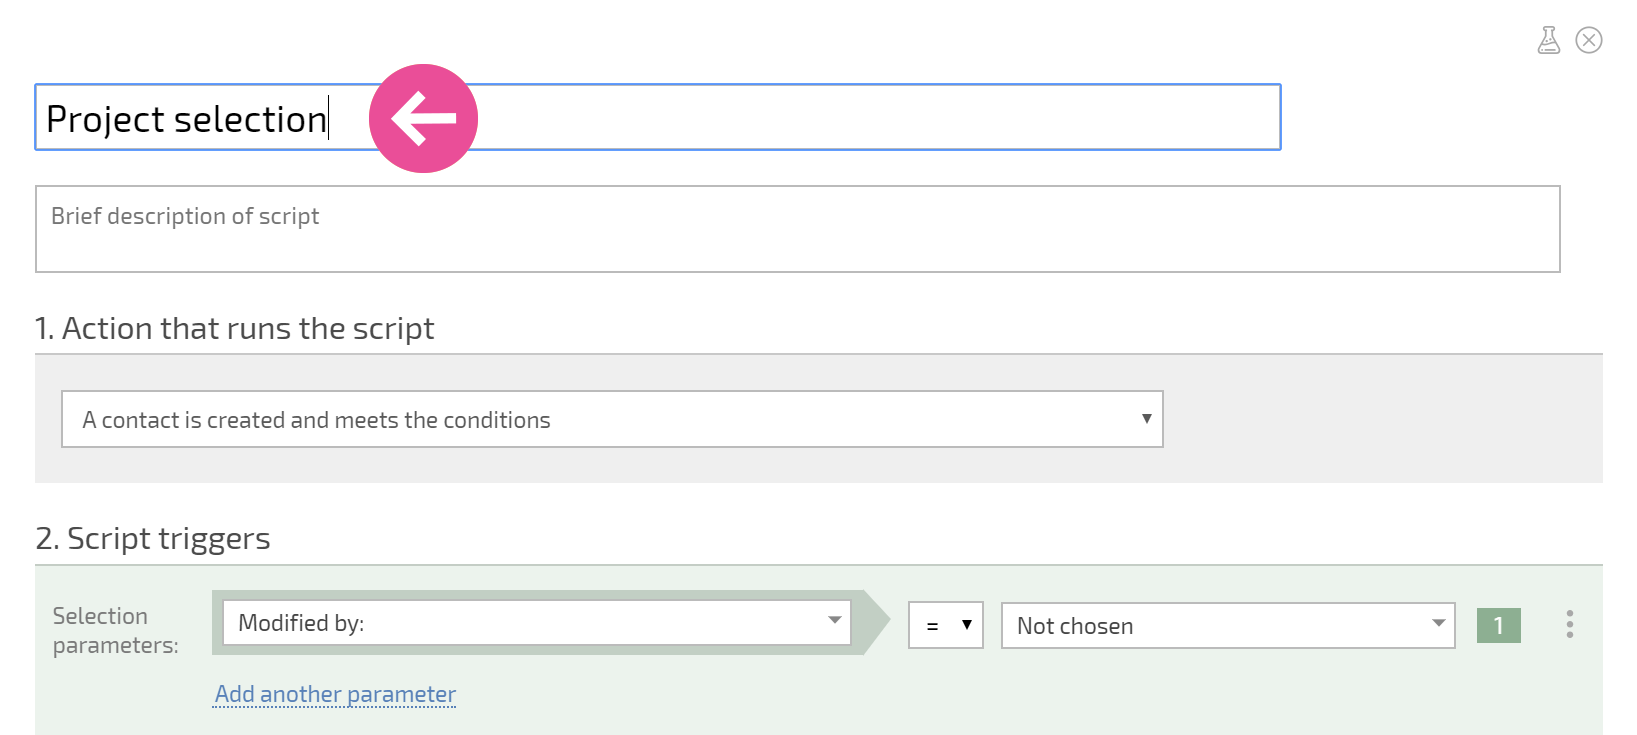This screenshot has height=735, width=1637.
Task: Click the Selection parameters label
Action: tap(115, 630)
